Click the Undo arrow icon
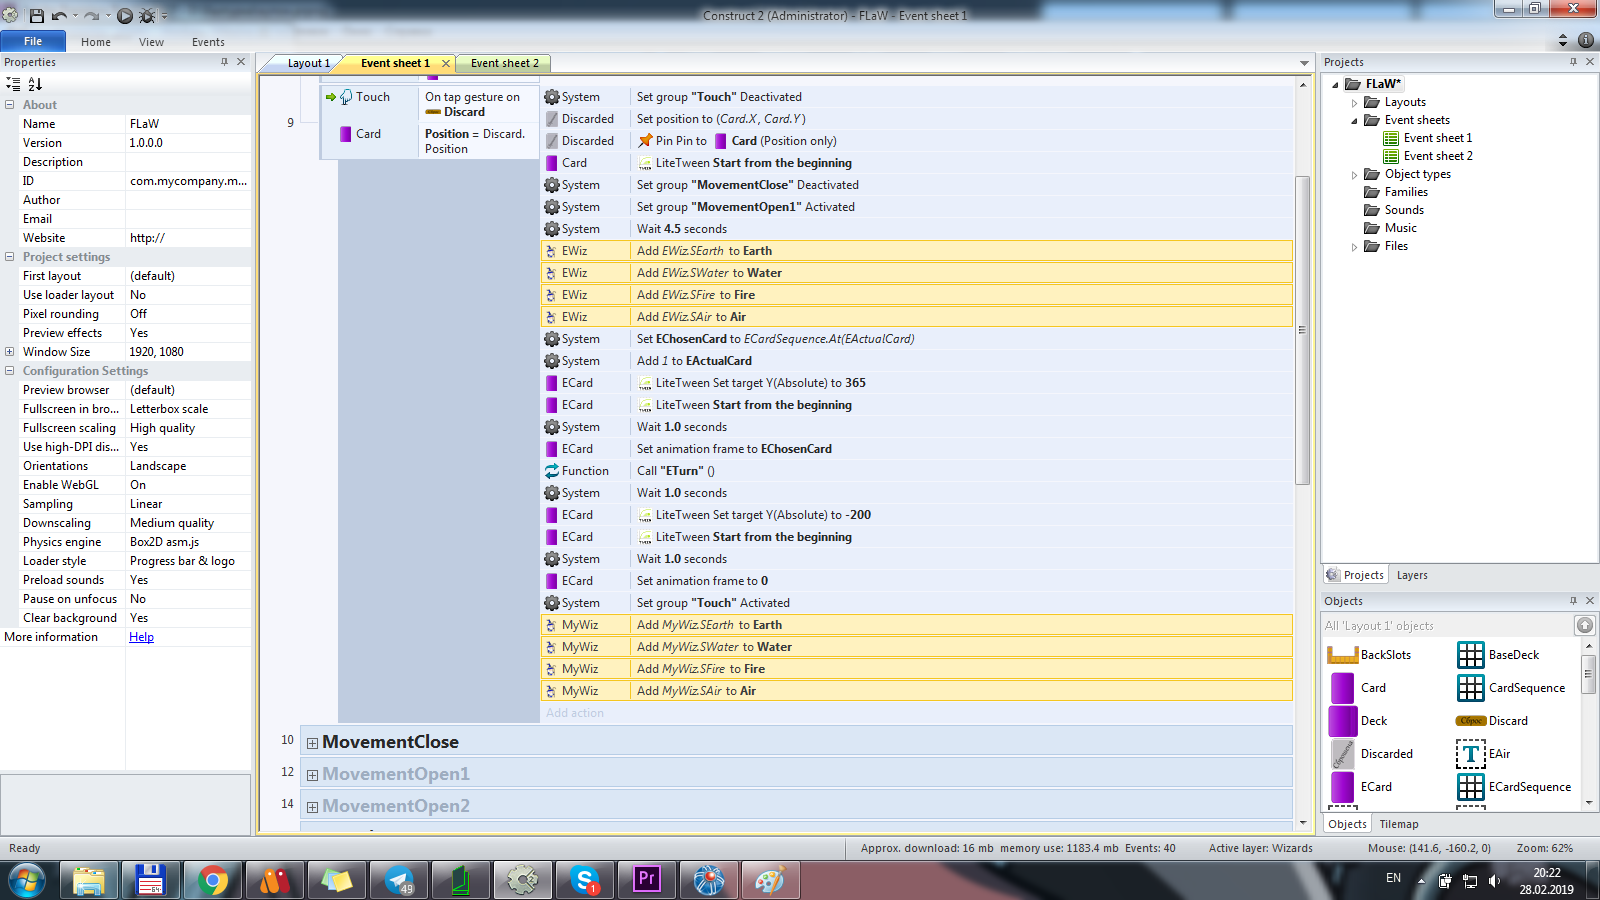Viewport: 1600px width, 900px height. coord(59,15)
